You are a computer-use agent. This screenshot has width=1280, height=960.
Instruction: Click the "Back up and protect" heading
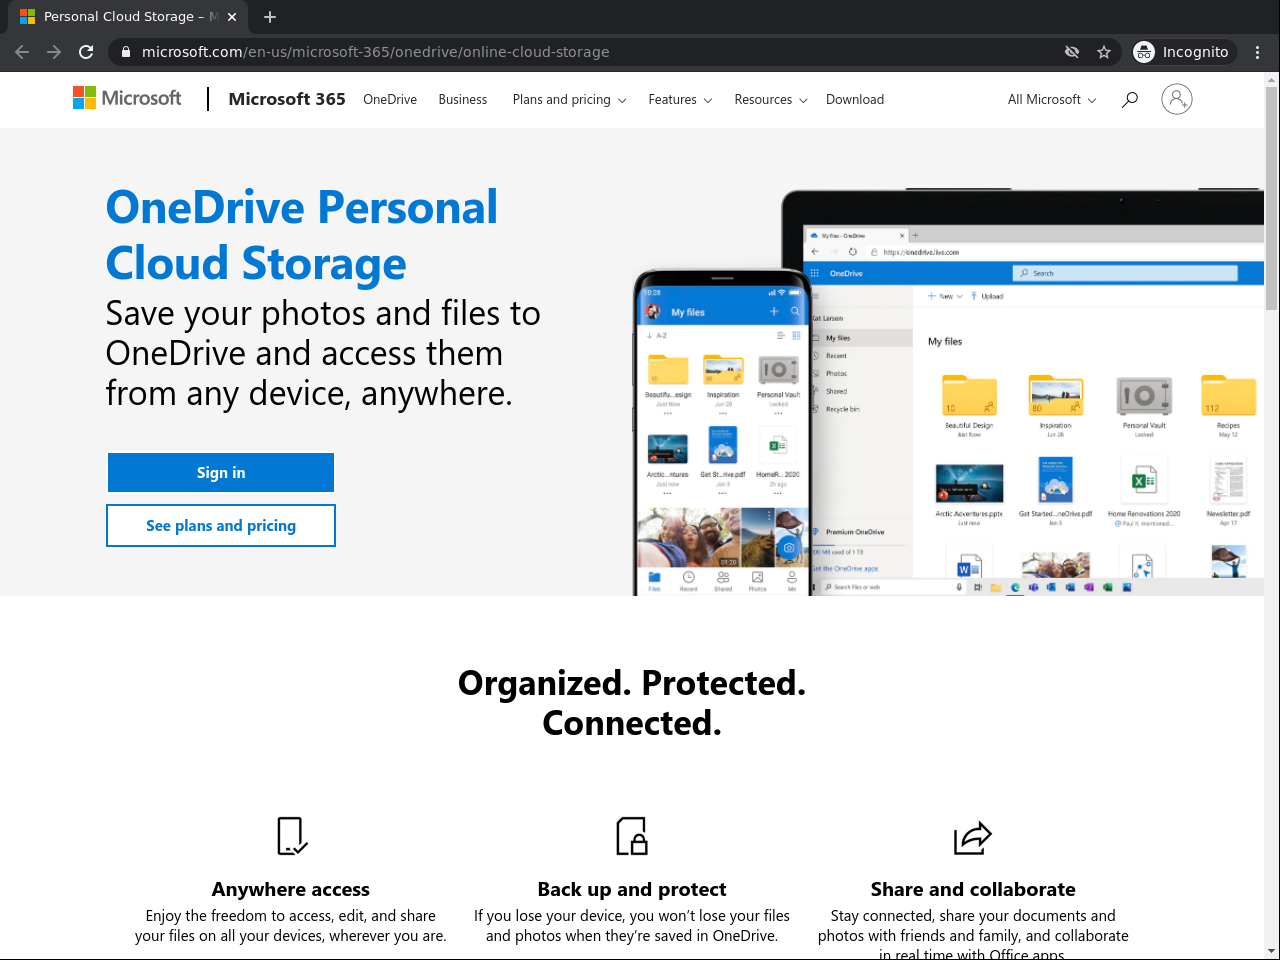[x=632, y=889]
